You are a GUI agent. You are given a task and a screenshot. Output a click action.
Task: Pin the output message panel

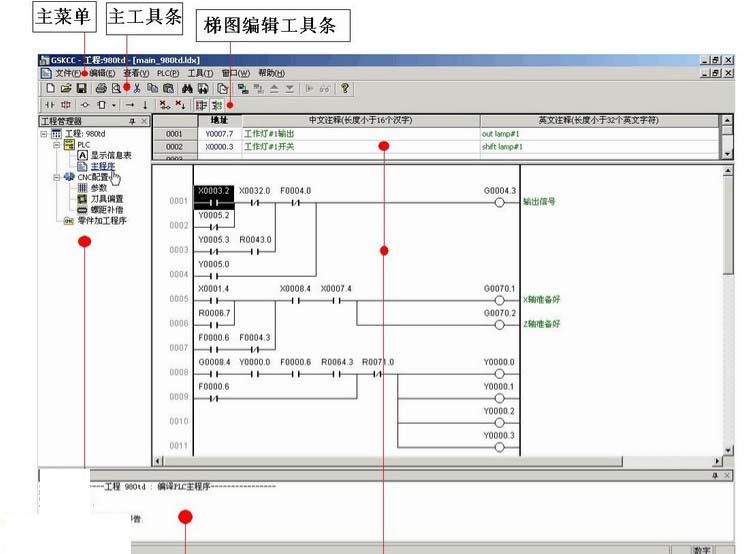tap(715, 475)
